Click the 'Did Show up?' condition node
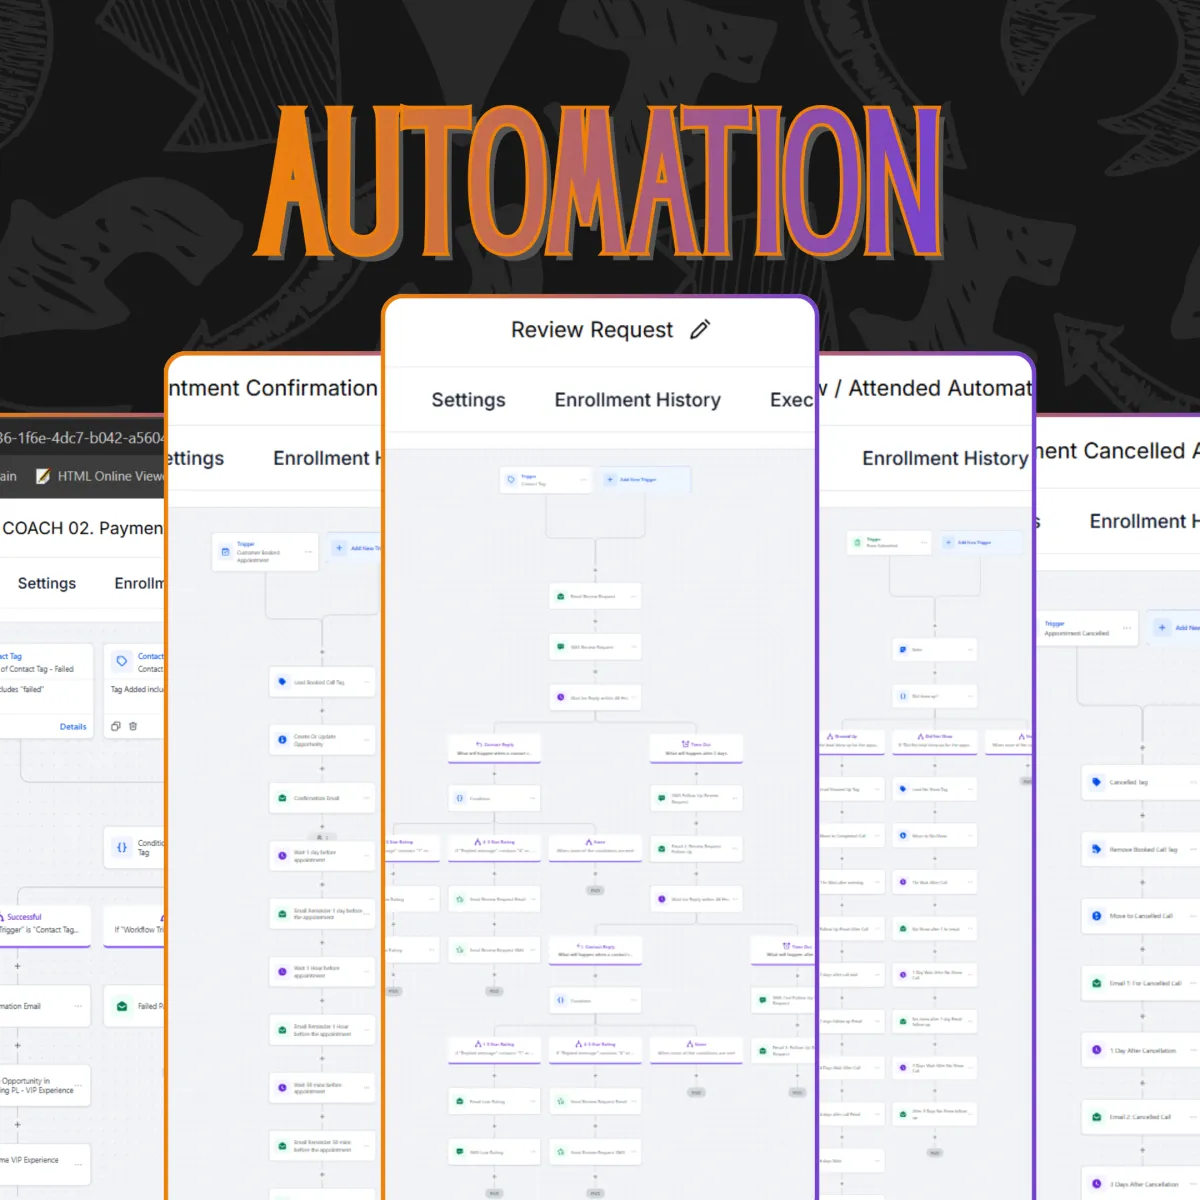 coord(934,696)
